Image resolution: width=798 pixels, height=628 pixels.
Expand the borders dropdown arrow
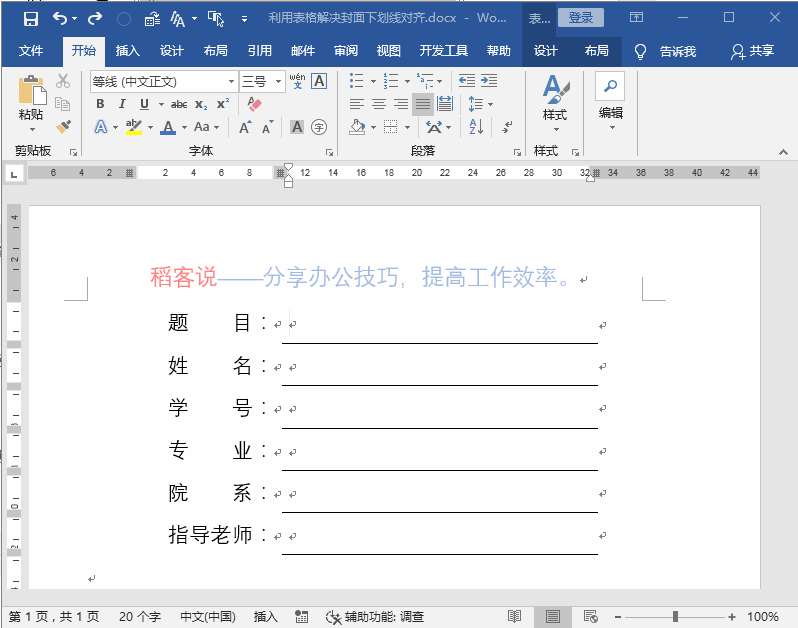408,127
